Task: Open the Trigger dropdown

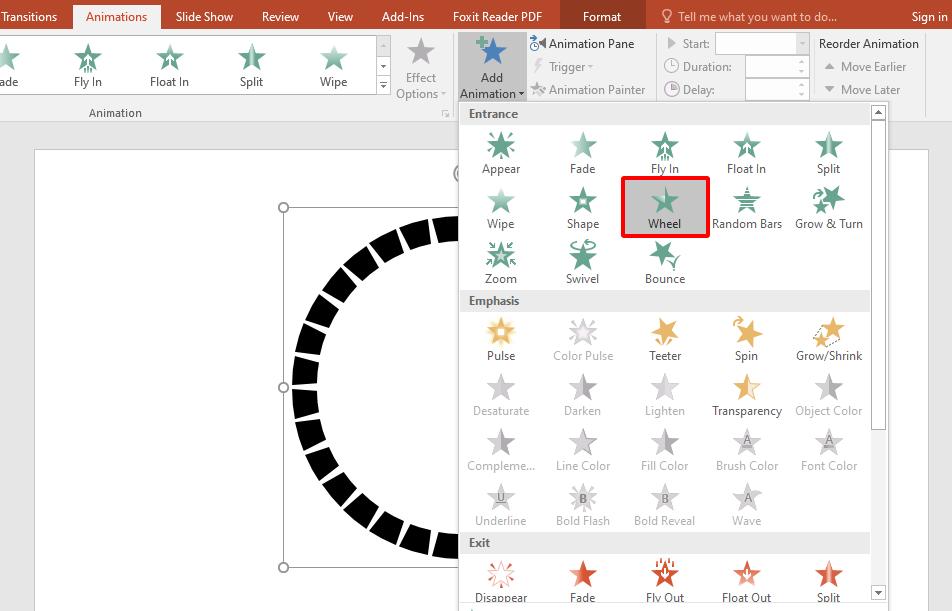Action: pos(568,66)
